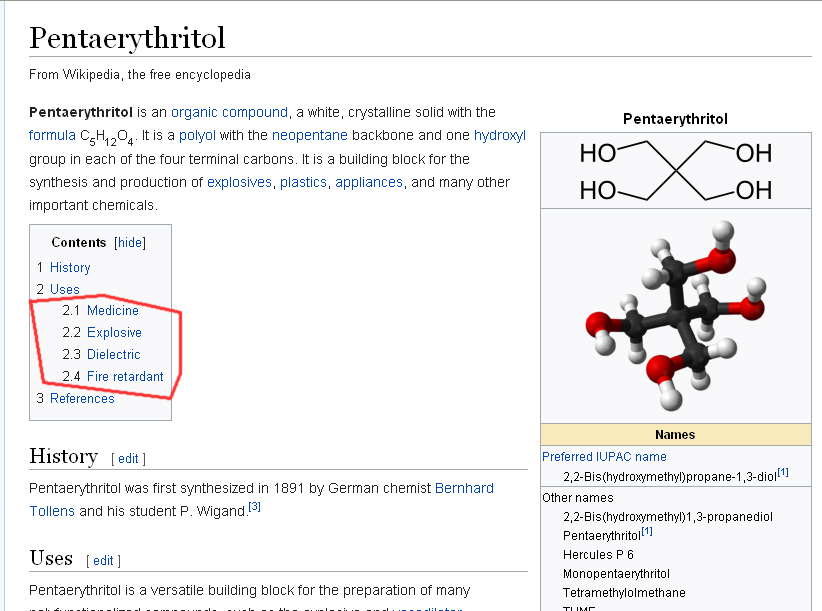Visit the neopentane link
822x611 pixels.
click(309, 135)
